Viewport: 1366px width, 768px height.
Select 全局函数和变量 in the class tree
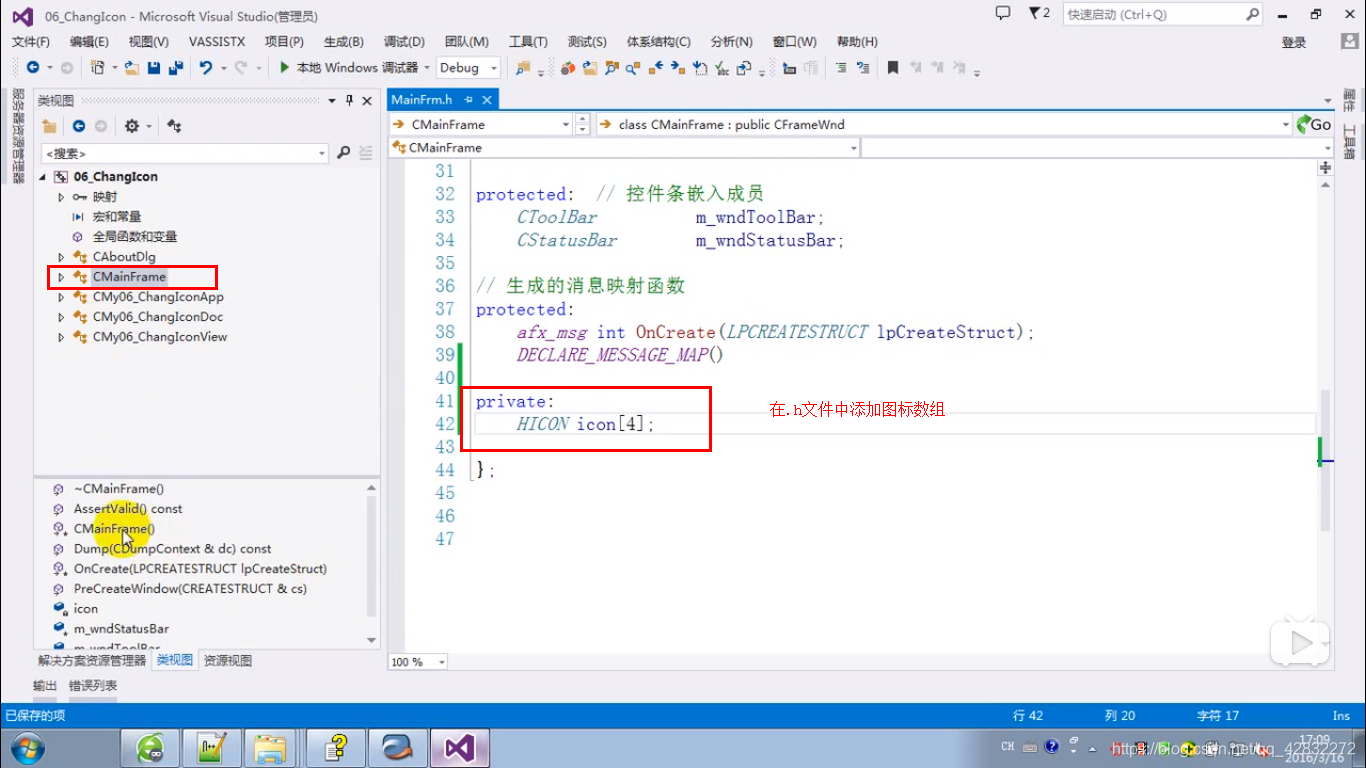135,237
